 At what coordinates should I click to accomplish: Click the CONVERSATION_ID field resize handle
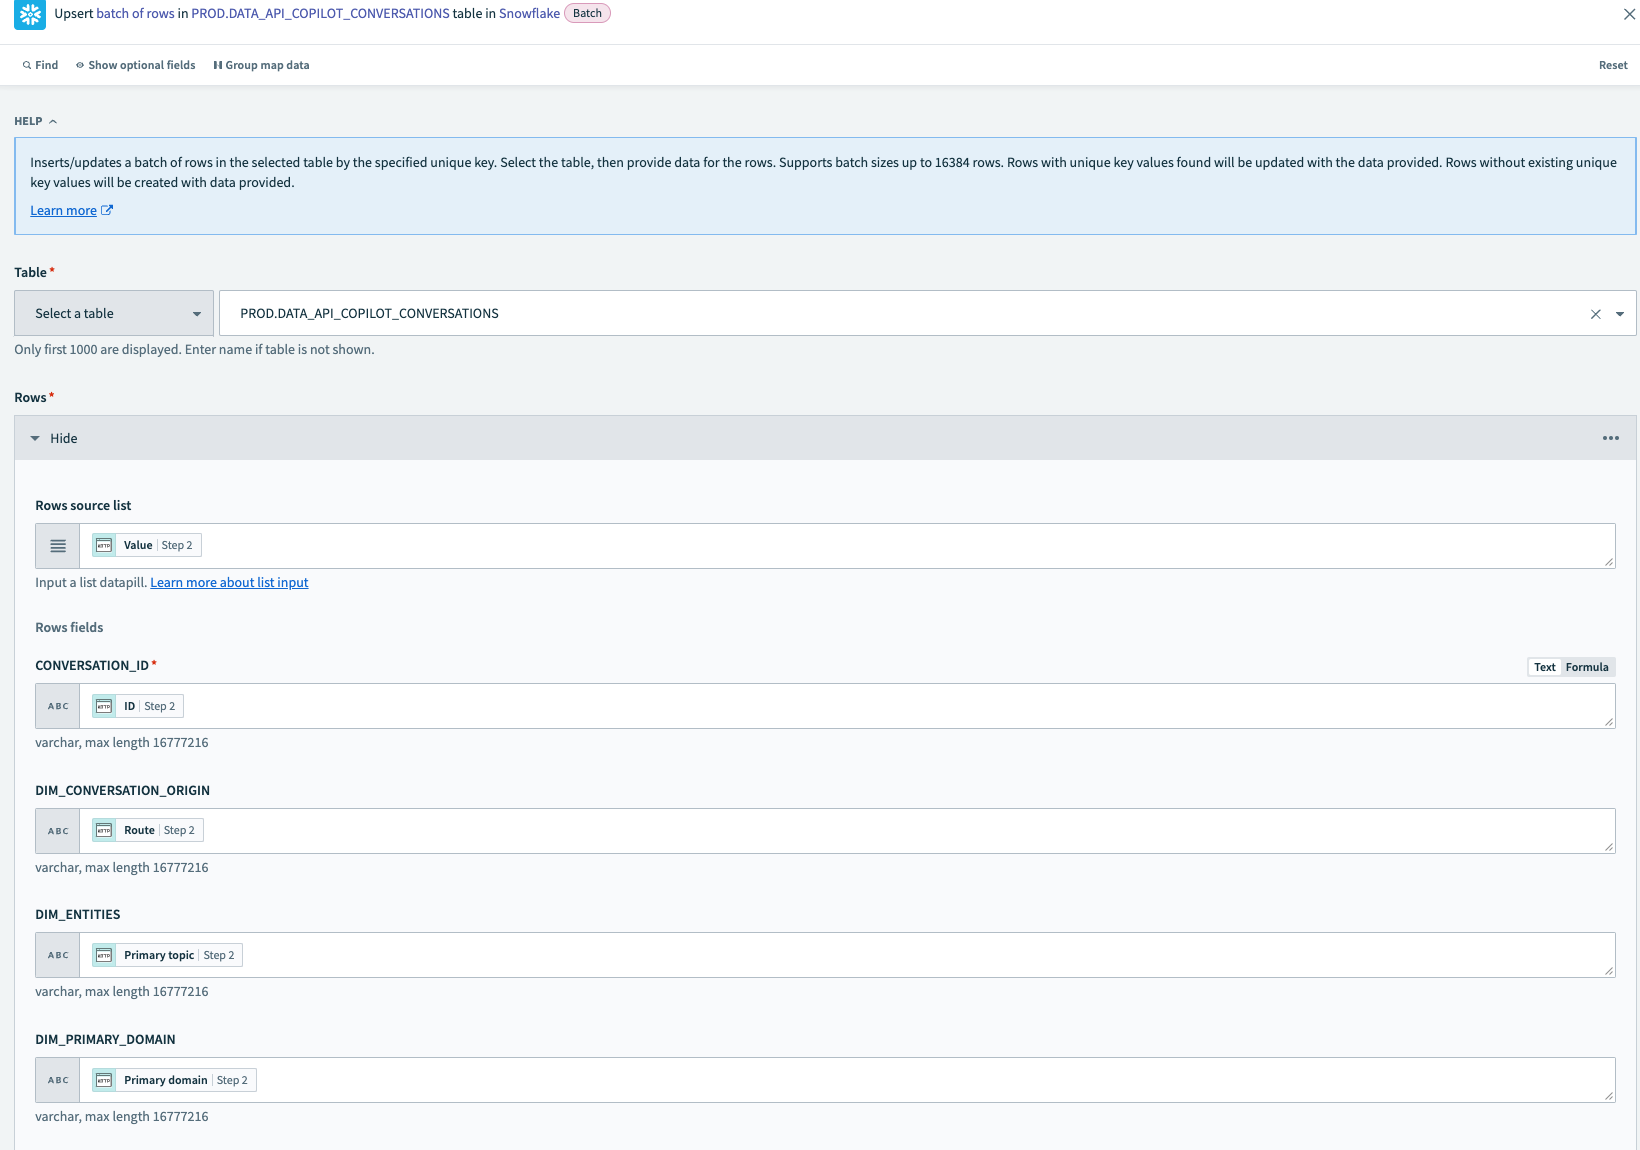1609,722
